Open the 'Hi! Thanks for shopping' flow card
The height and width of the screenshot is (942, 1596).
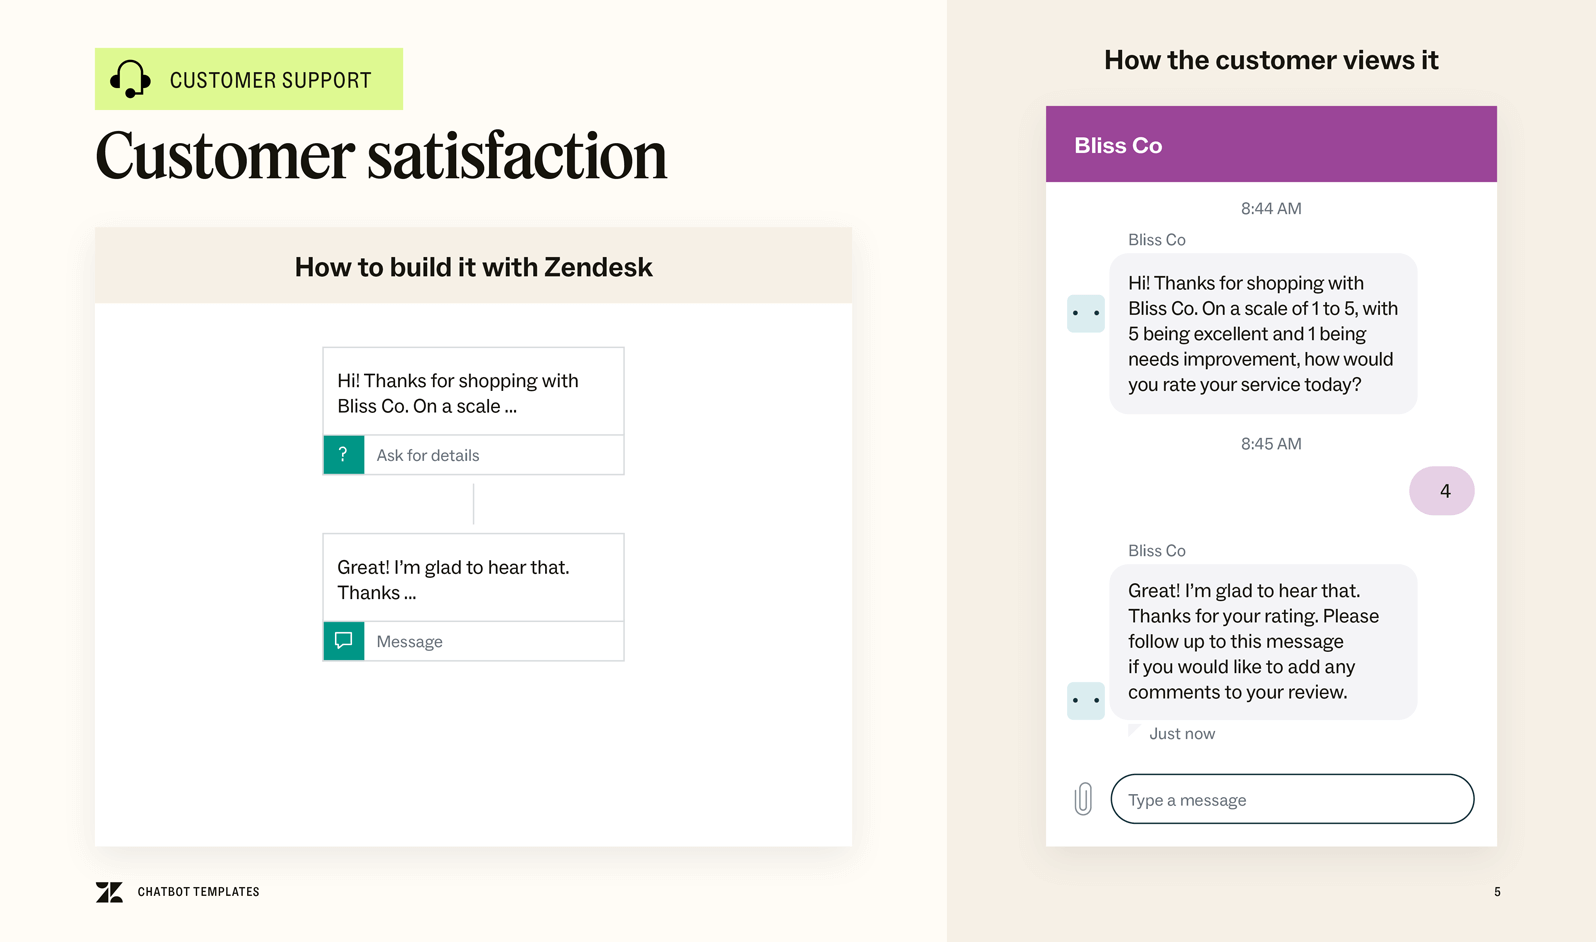tap(473, 392)
